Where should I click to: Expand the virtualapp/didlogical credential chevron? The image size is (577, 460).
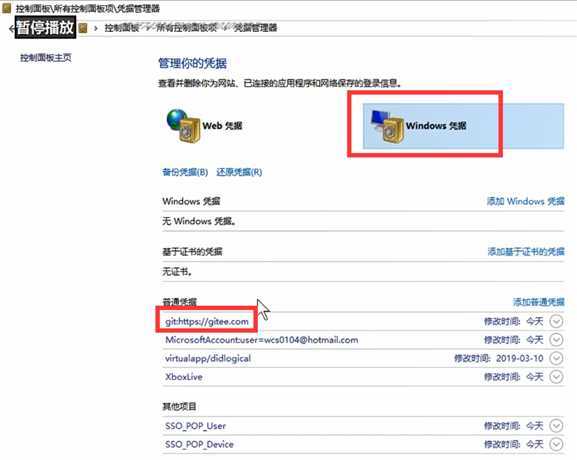(x=556, y=358)
